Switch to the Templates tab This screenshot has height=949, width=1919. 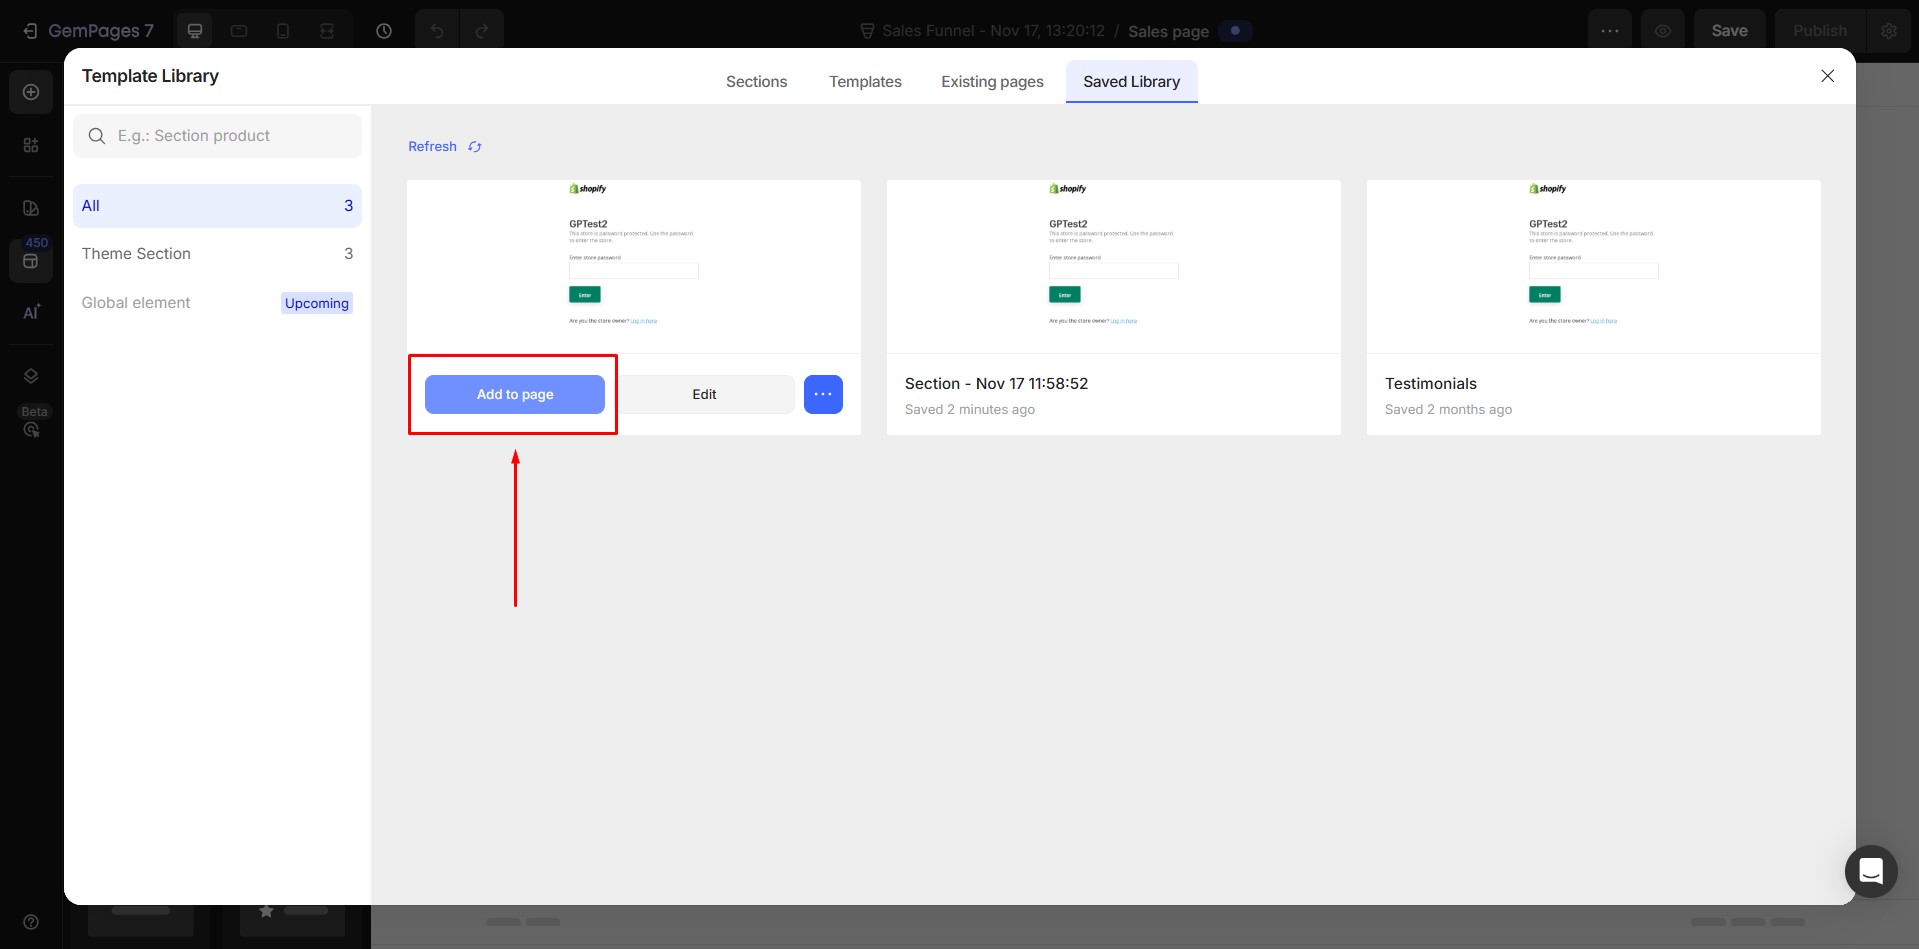[865, 82]
